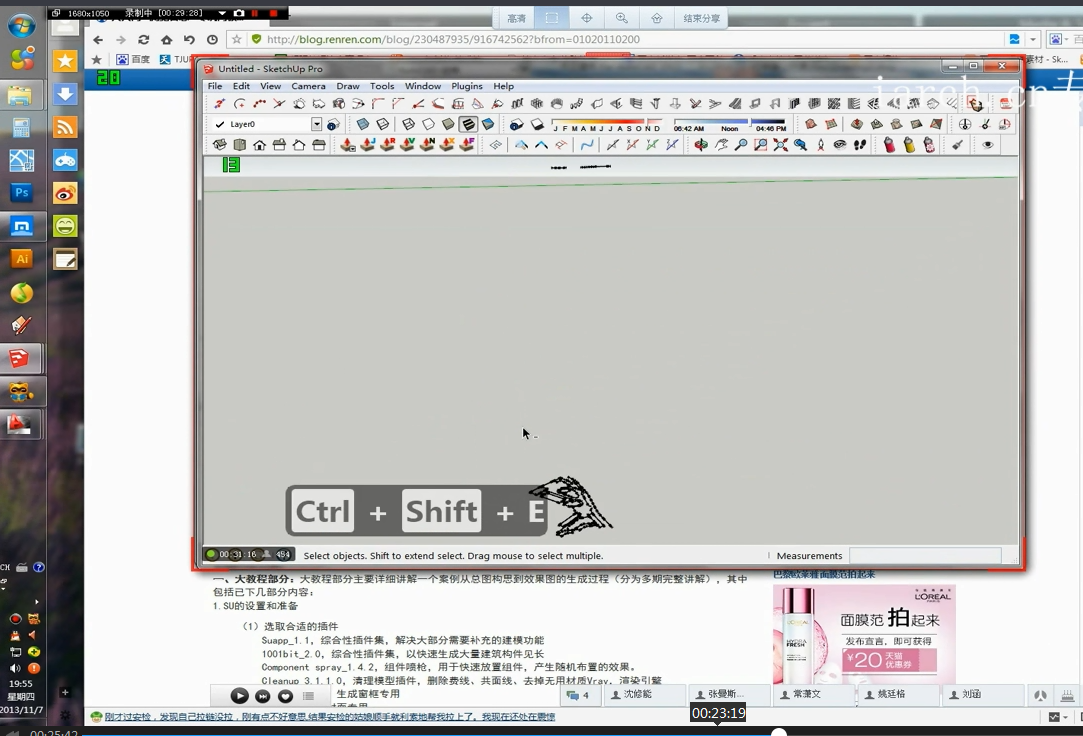
Task: Open the Draw menu
Action: pos(347,86)
